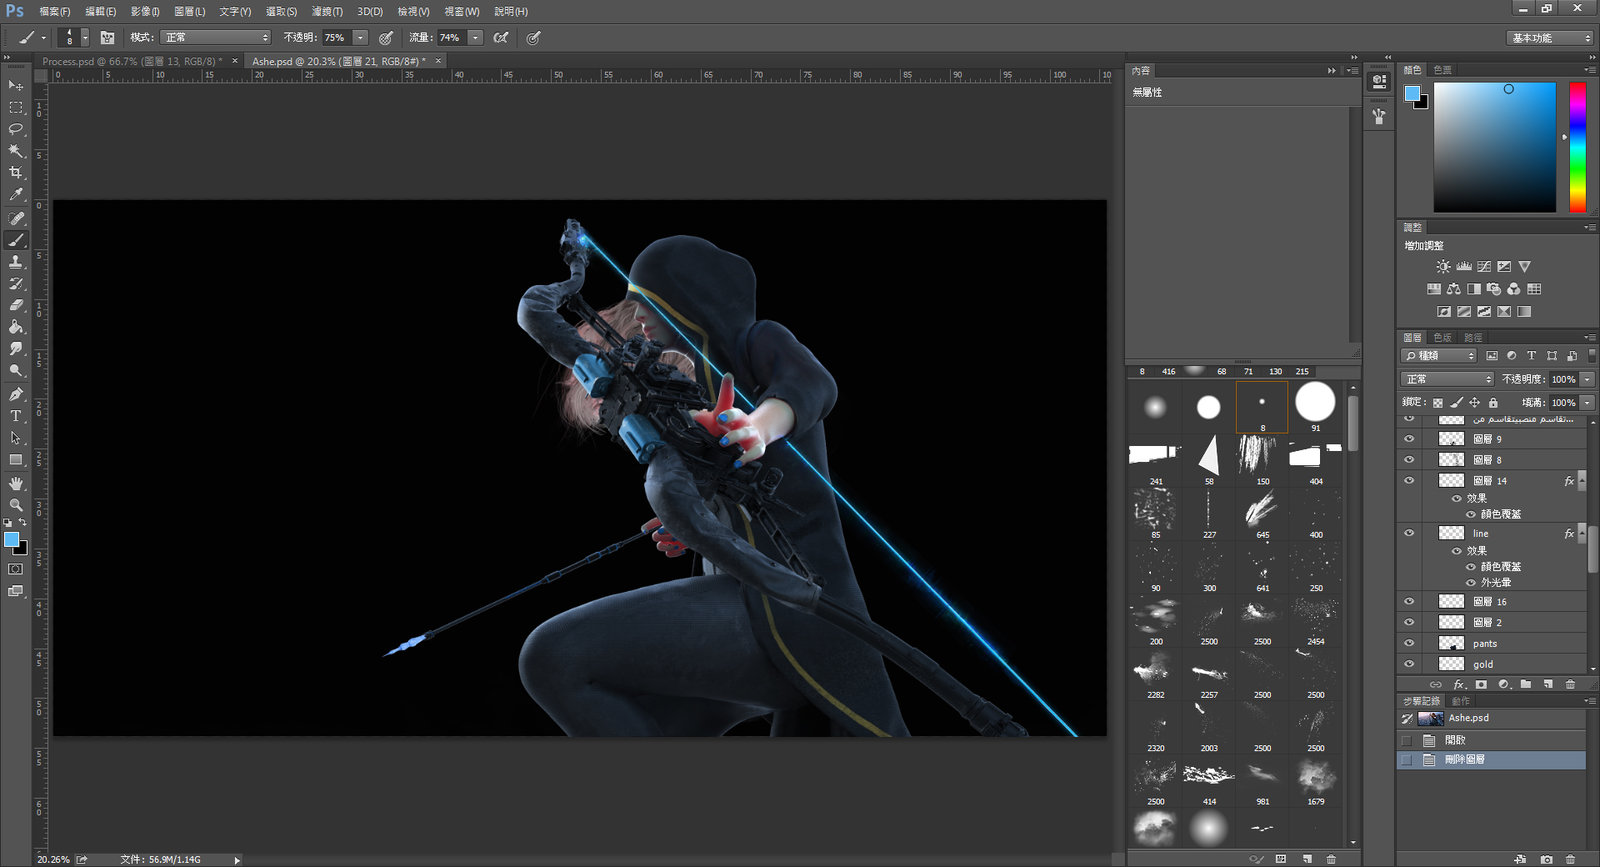Open the layer filter 種類 dropdown

point(1439,355)
